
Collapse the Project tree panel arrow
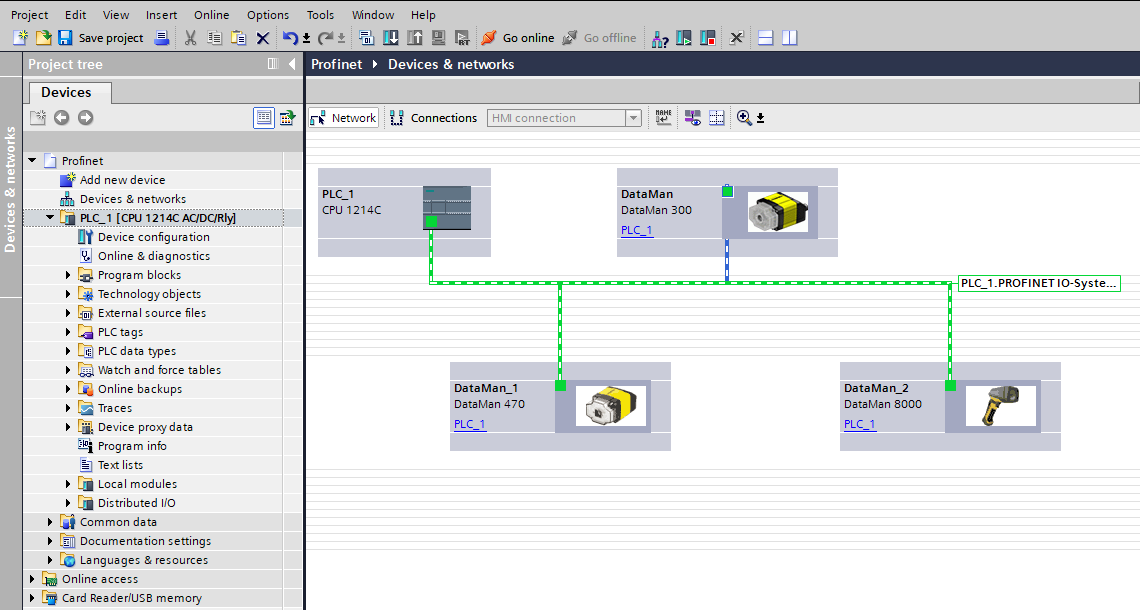tap(292, 64)
